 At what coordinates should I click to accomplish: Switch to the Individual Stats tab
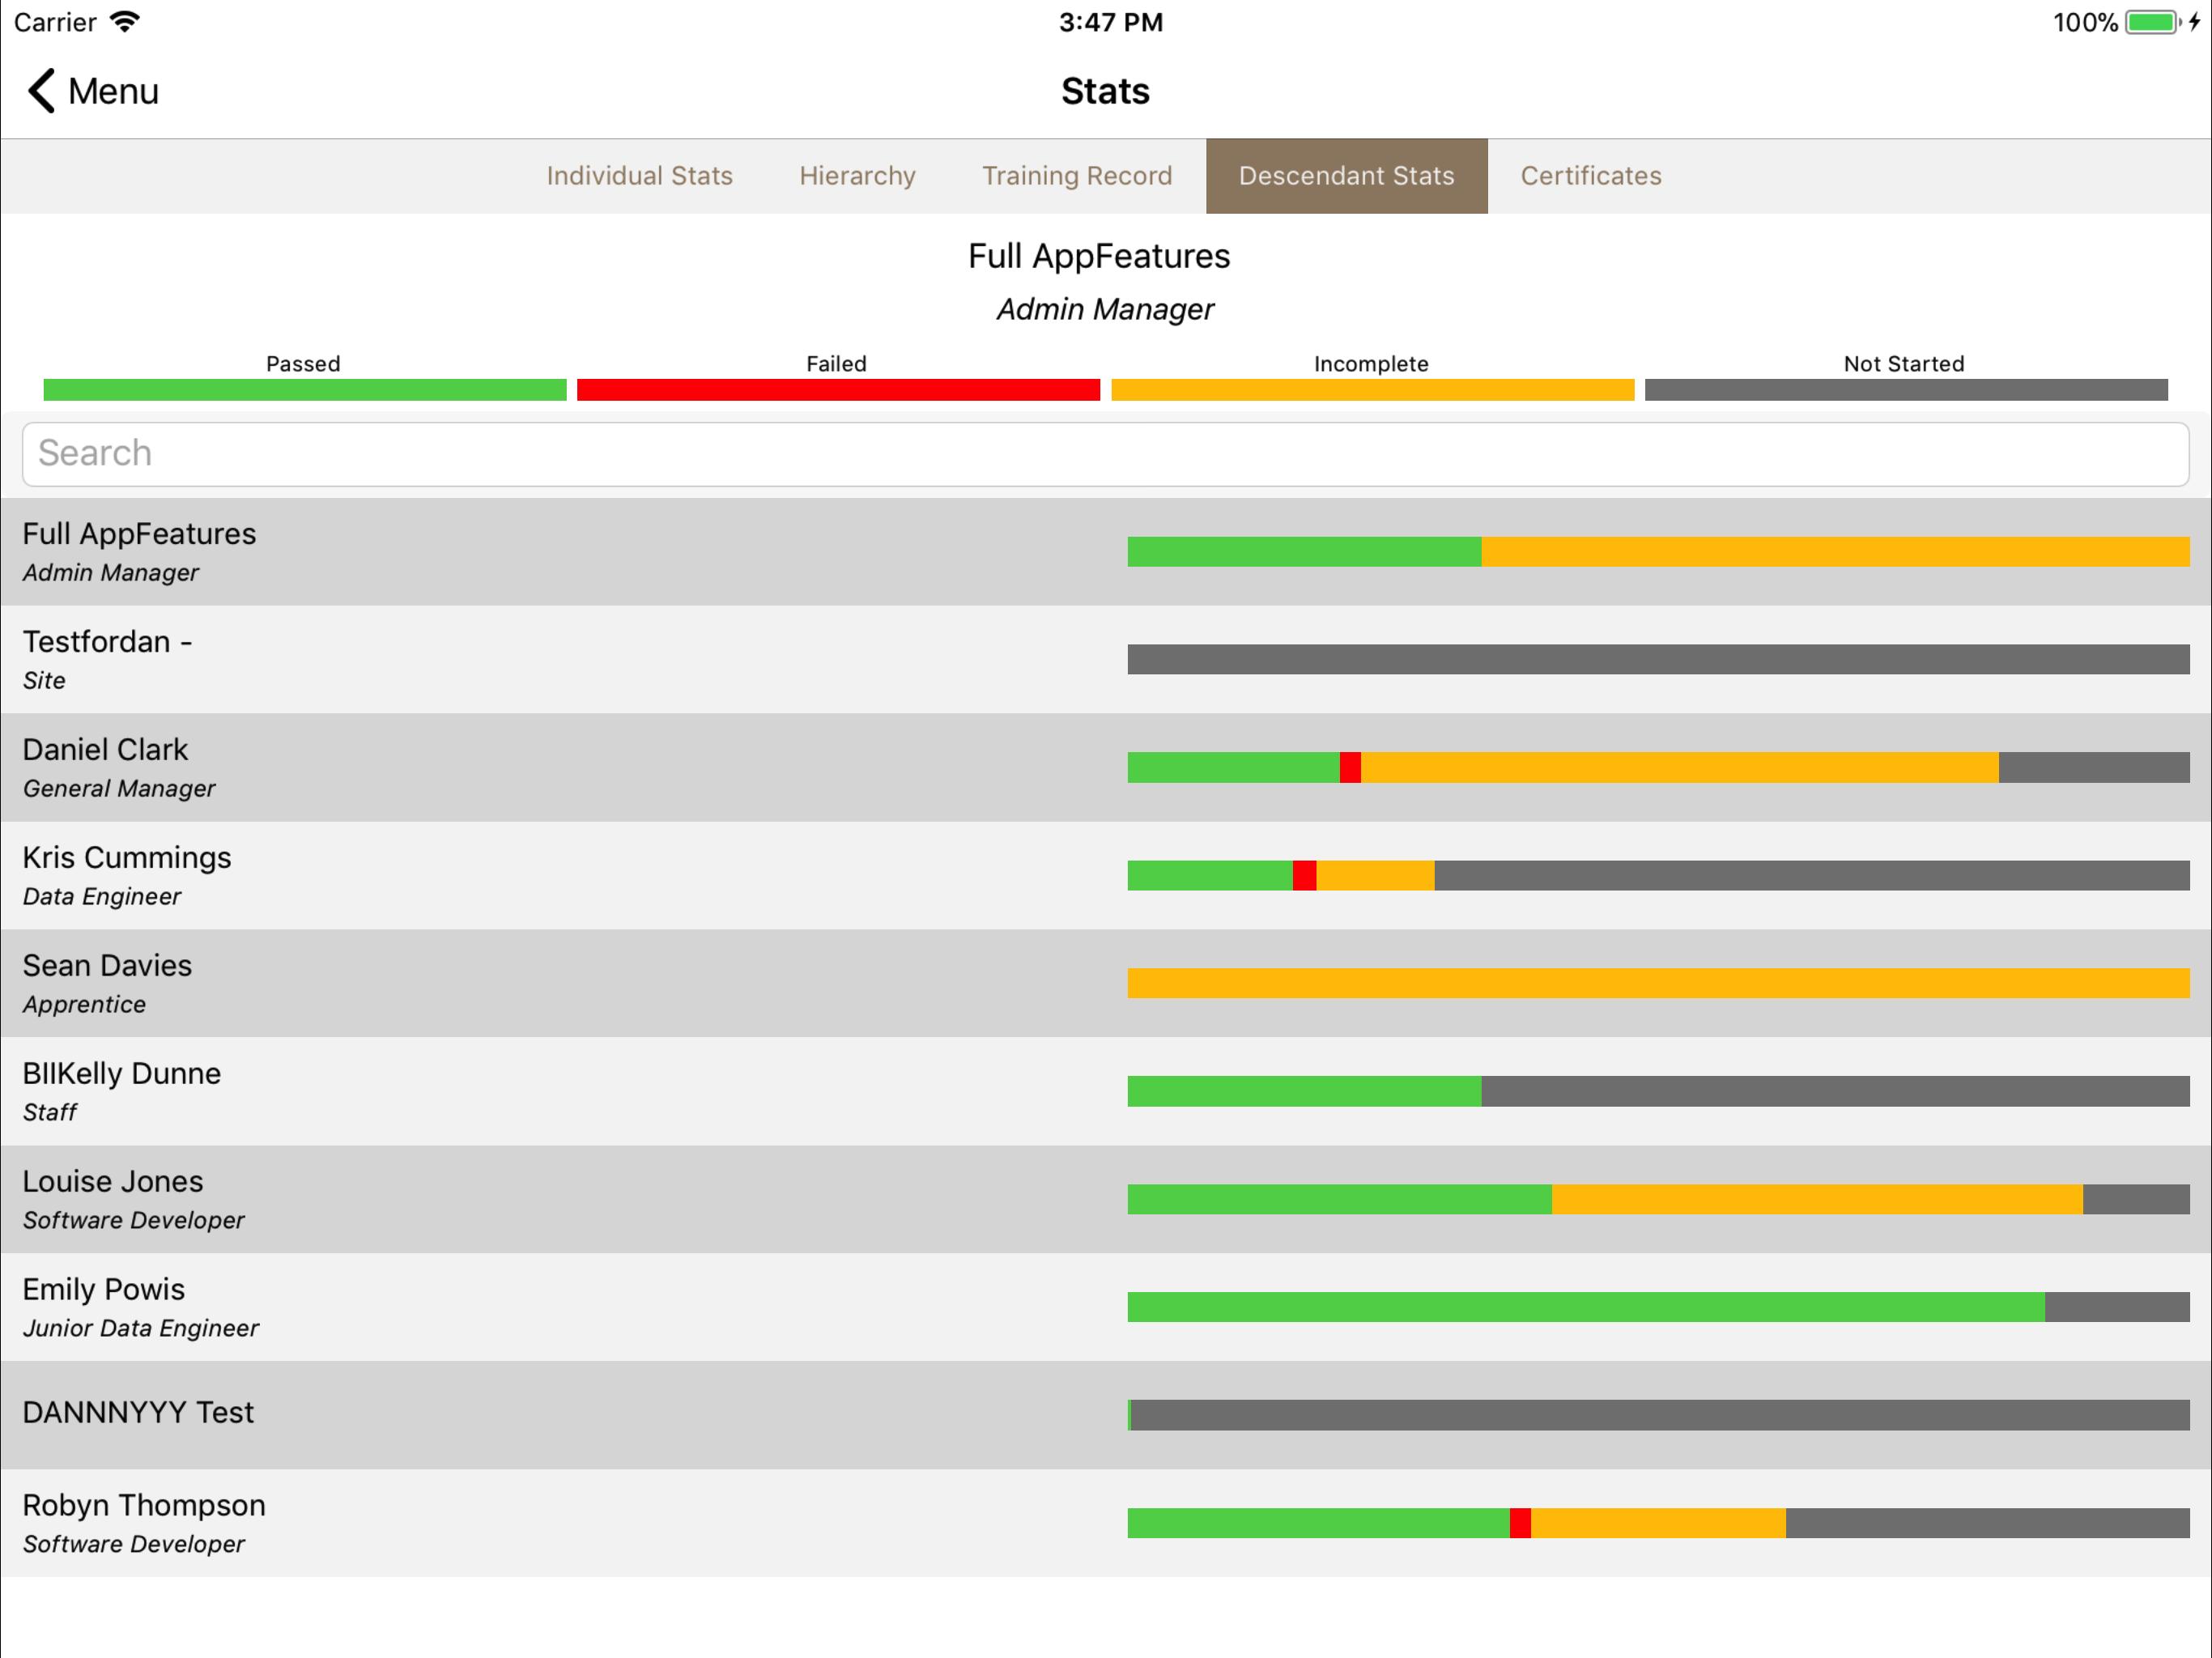click(x=639, y=176)
